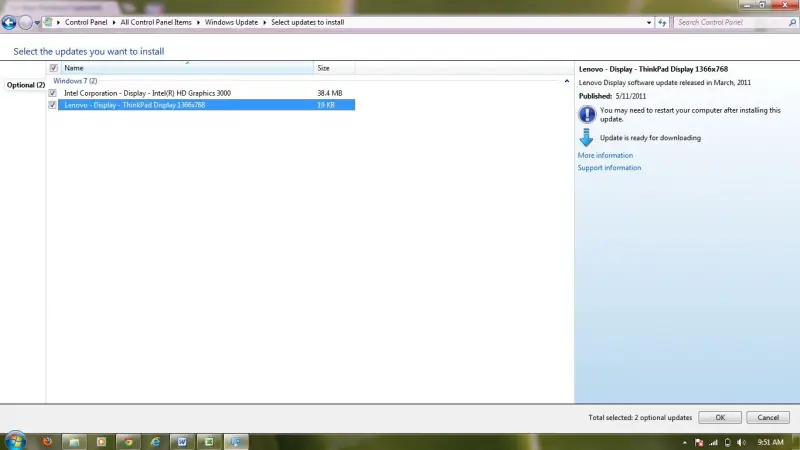Open the Optional (2) tab
This screenshot has height=450, width=800.
26,85
